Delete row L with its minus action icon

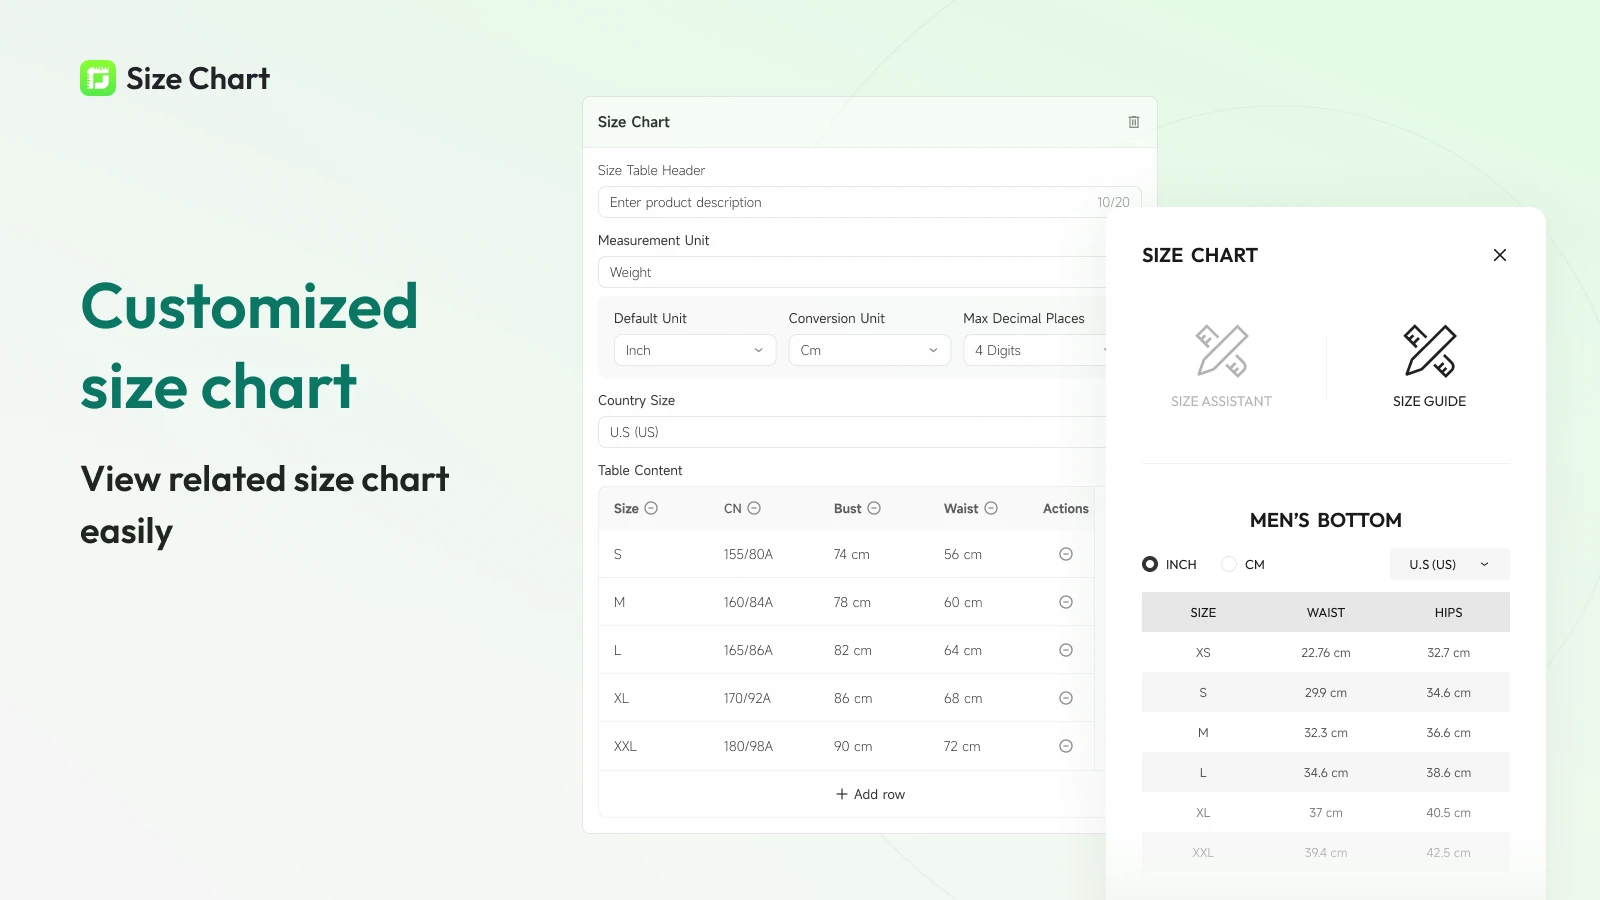(1066, 650)
